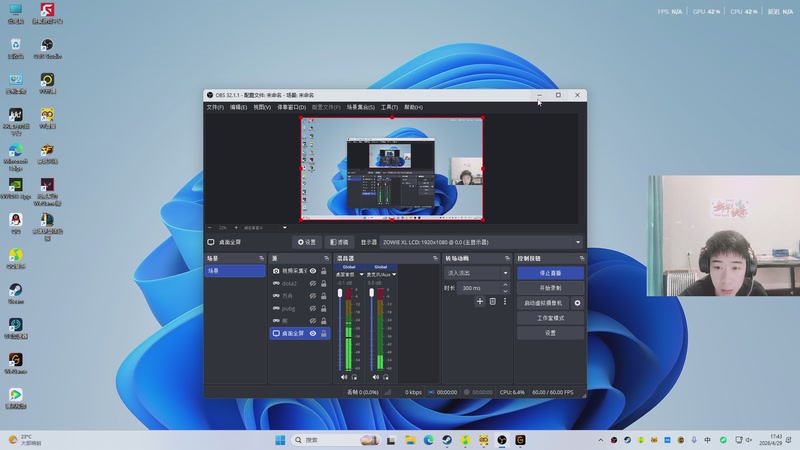Click the lock icon for dota2 source
Image resolution: width=800 pixels, height=450 pixels.
[x=324, y=284]
